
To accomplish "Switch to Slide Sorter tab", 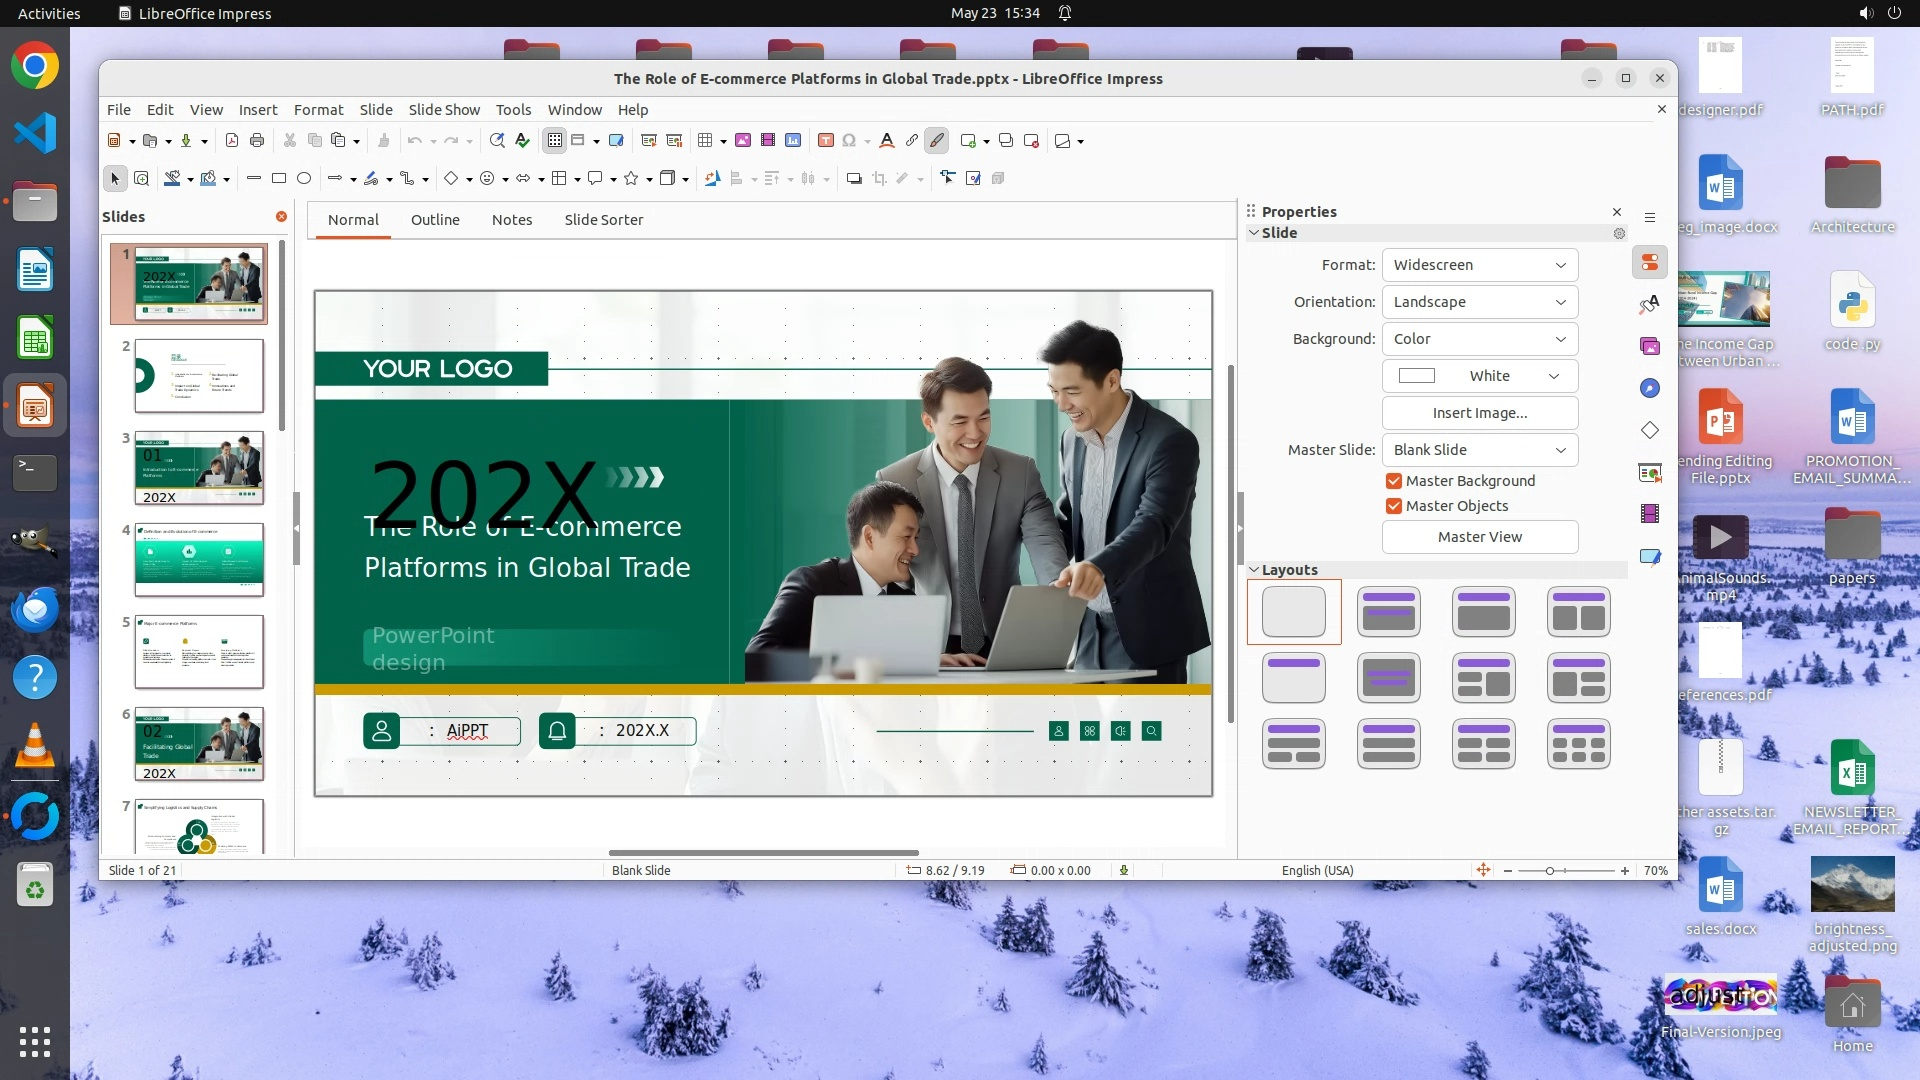I will [603, 220].
